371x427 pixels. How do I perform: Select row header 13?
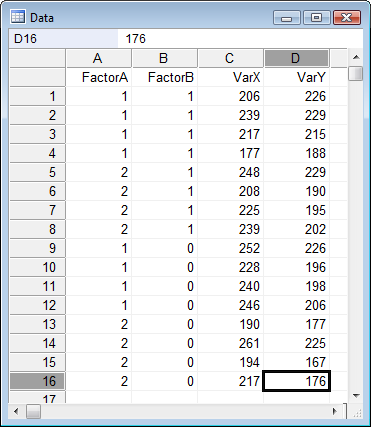(x=37, y=324)
